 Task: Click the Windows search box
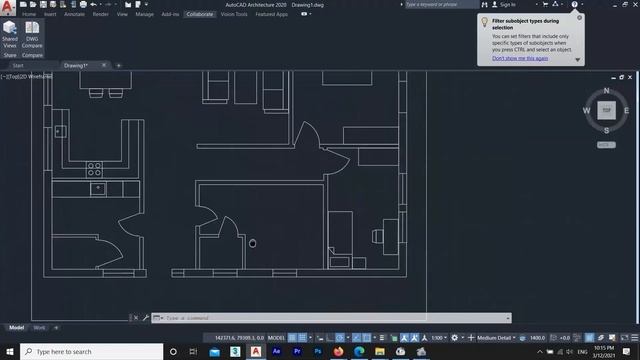(x=91, y=351)
